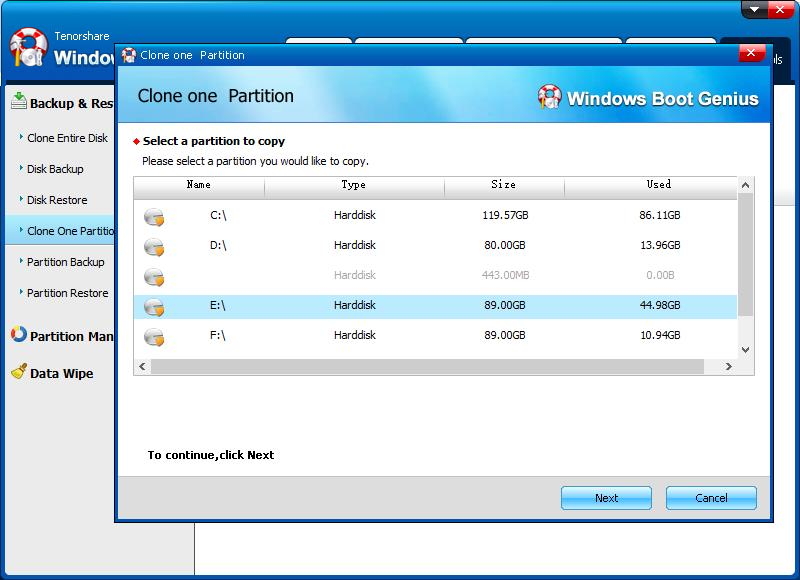
Task: Open the main window's title bar dropdown arrow
Action: pos(754,9)
